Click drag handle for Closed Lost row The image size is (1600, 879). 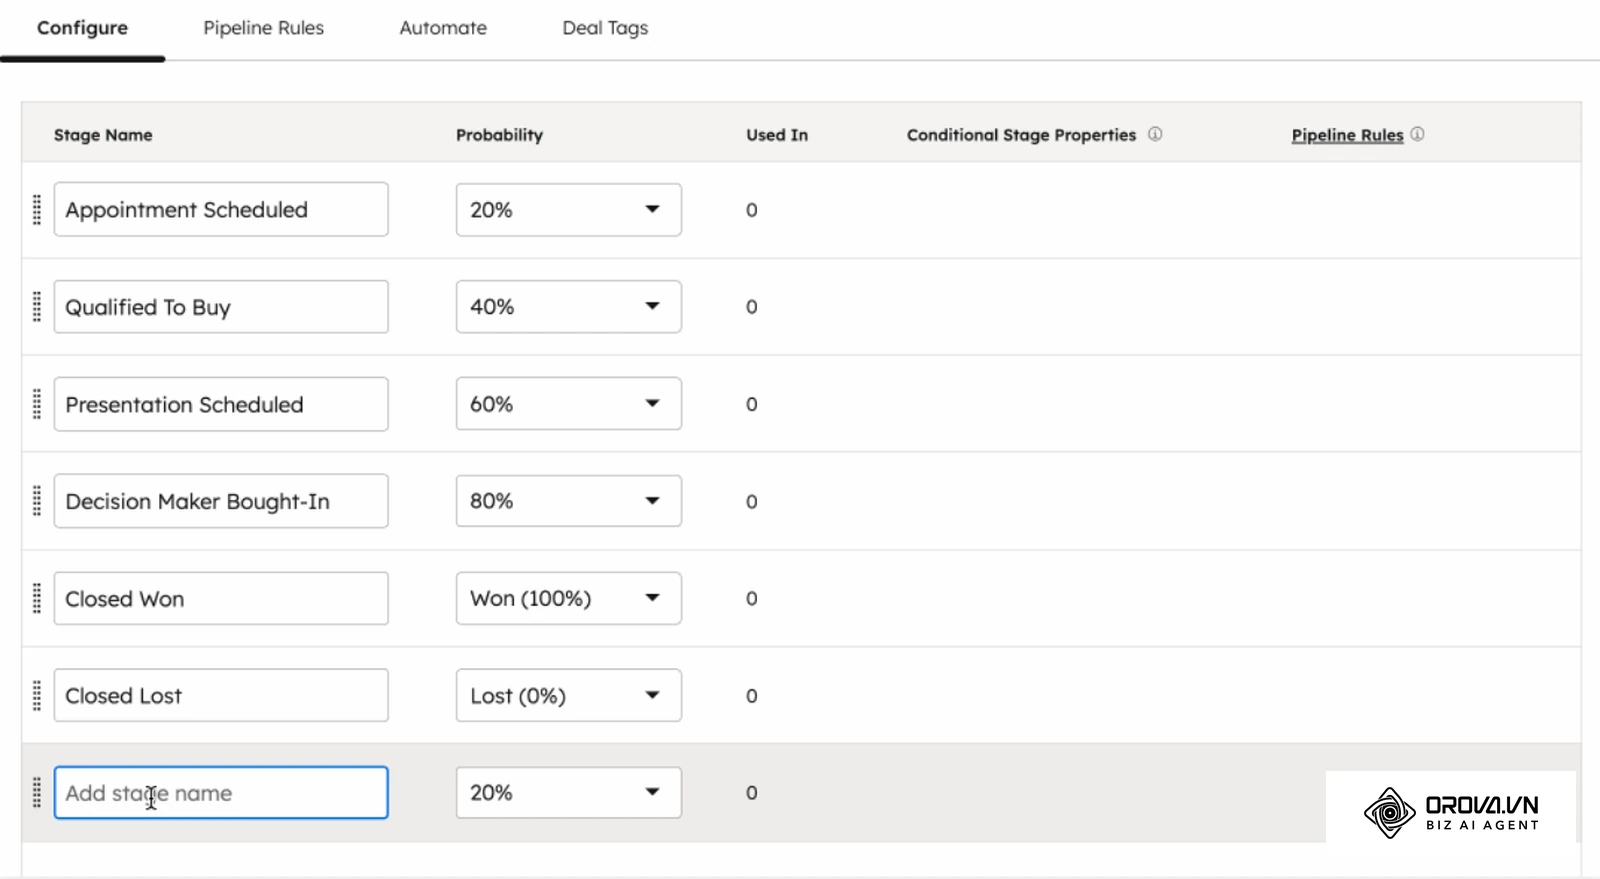tap(37, 695)
